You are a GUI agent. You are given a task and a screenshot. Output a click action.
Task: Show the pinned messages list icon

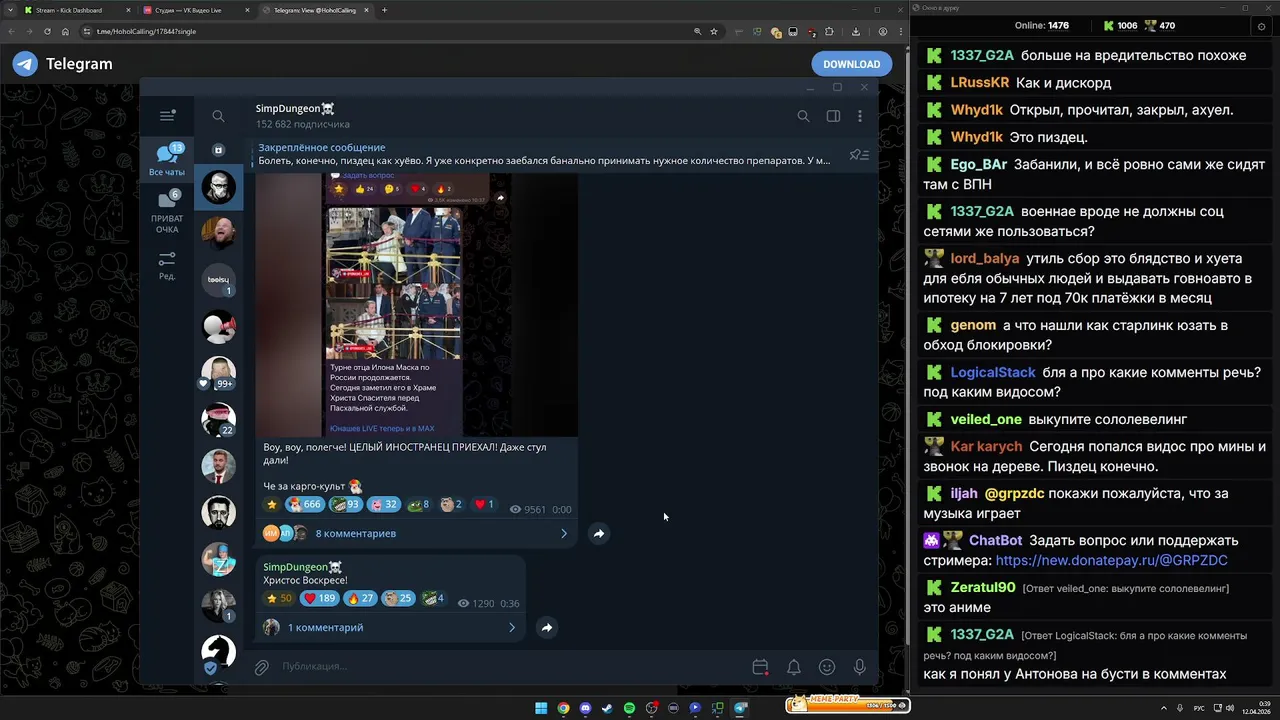click(859, 155)
